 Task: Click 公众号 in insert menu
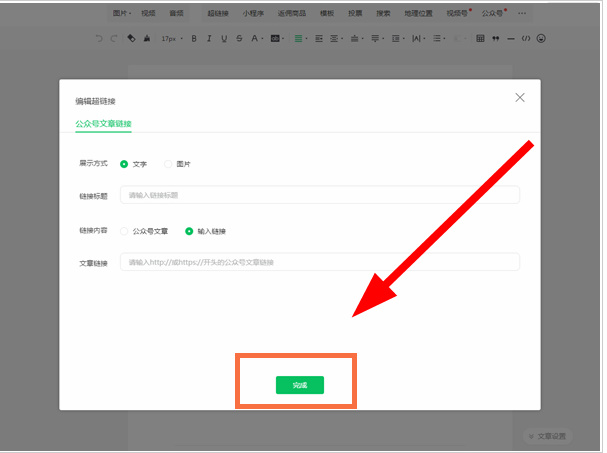(x=493, y=13)
